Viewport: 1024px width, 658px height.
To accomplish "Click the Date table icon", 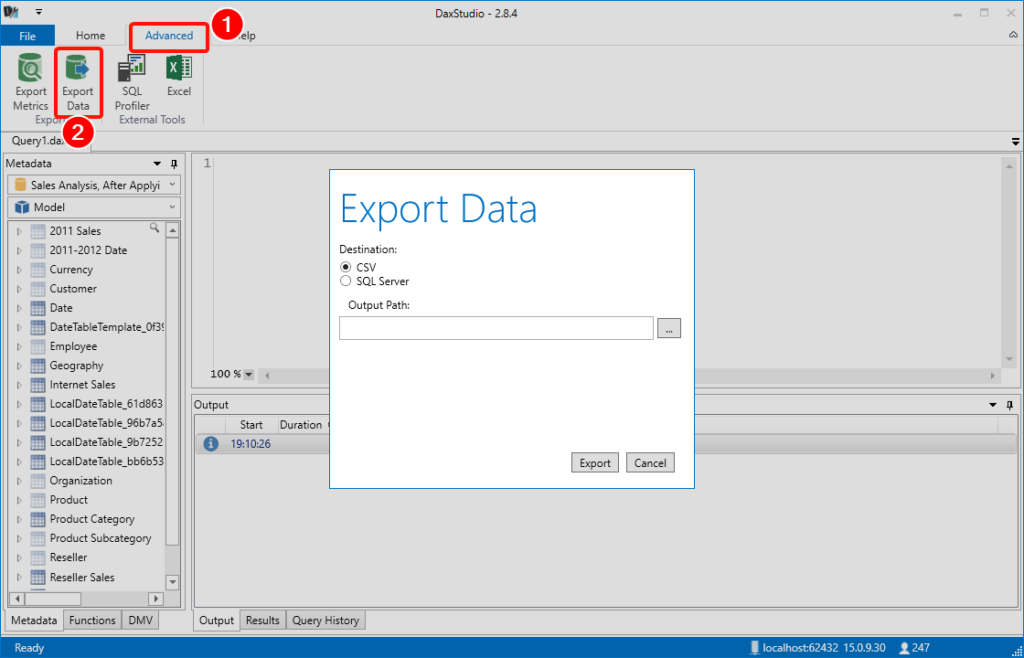I will click(38, 308).
